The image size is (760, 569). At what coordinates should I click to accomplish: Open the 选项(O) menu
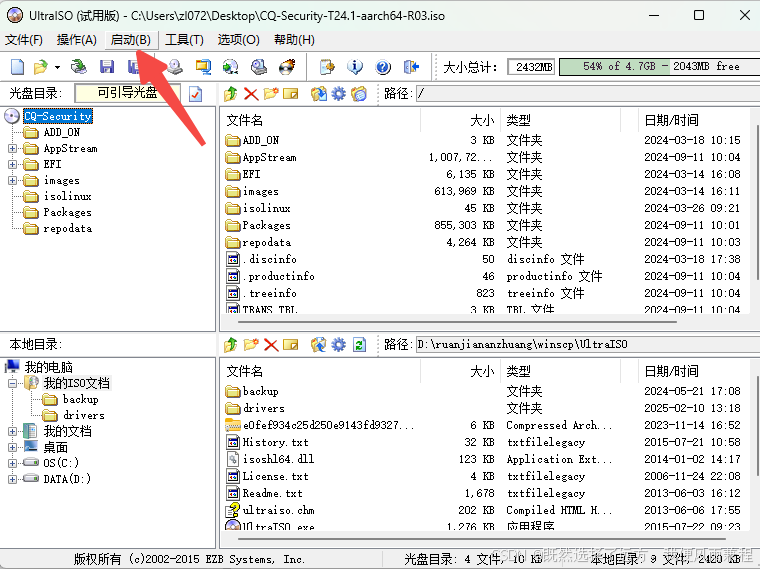pyautogui.click(x=238, y=40)
